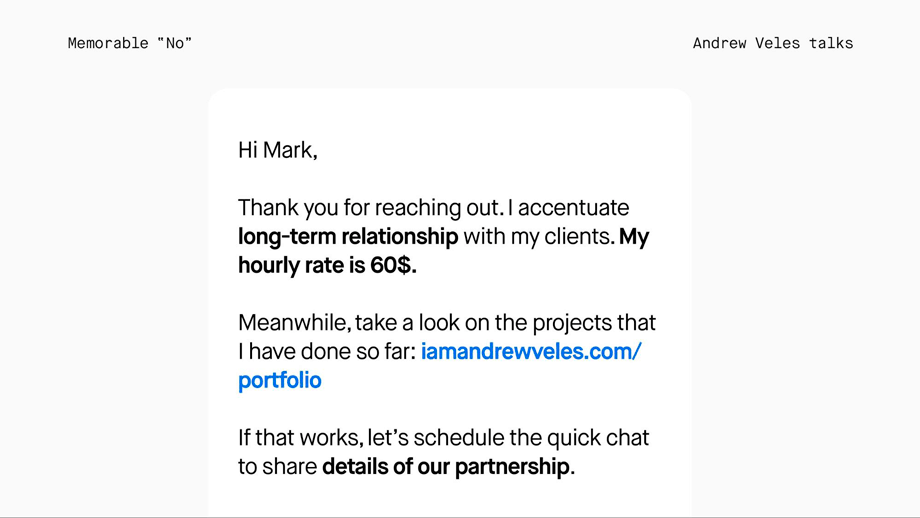The image size is (920, 518).
Task: Select the bold "long-term relationship" phrase
Action: (x=348, y=236)
